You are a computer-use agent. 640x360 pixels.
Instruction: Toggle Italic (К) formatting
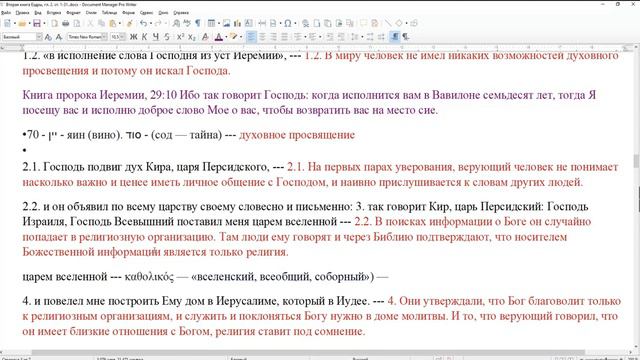[144, 37]
